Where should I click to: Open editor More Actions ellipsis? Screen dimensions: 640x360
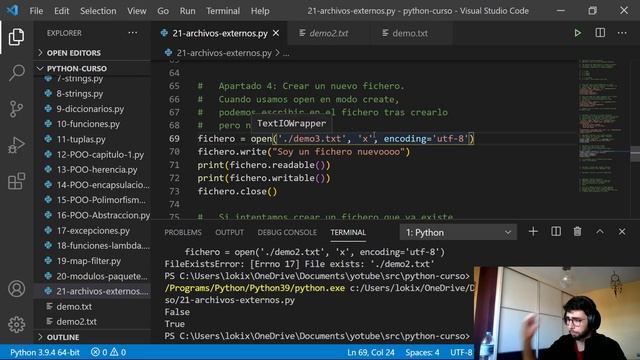622,33
